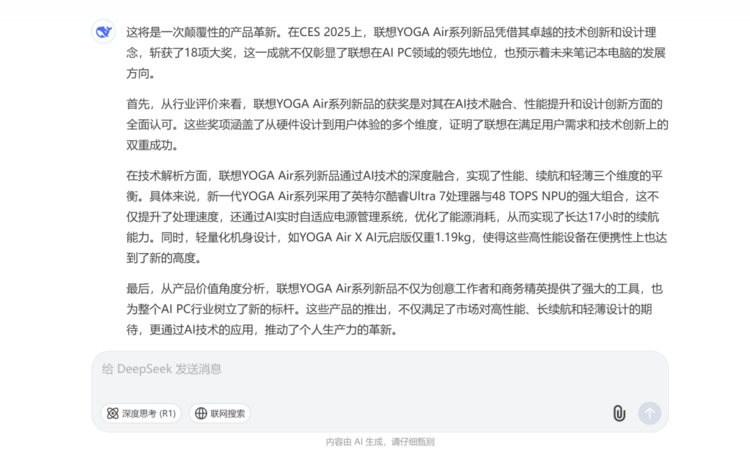Enable 深度思考 (R1) mode
The image size is (750, 449).
141,414
